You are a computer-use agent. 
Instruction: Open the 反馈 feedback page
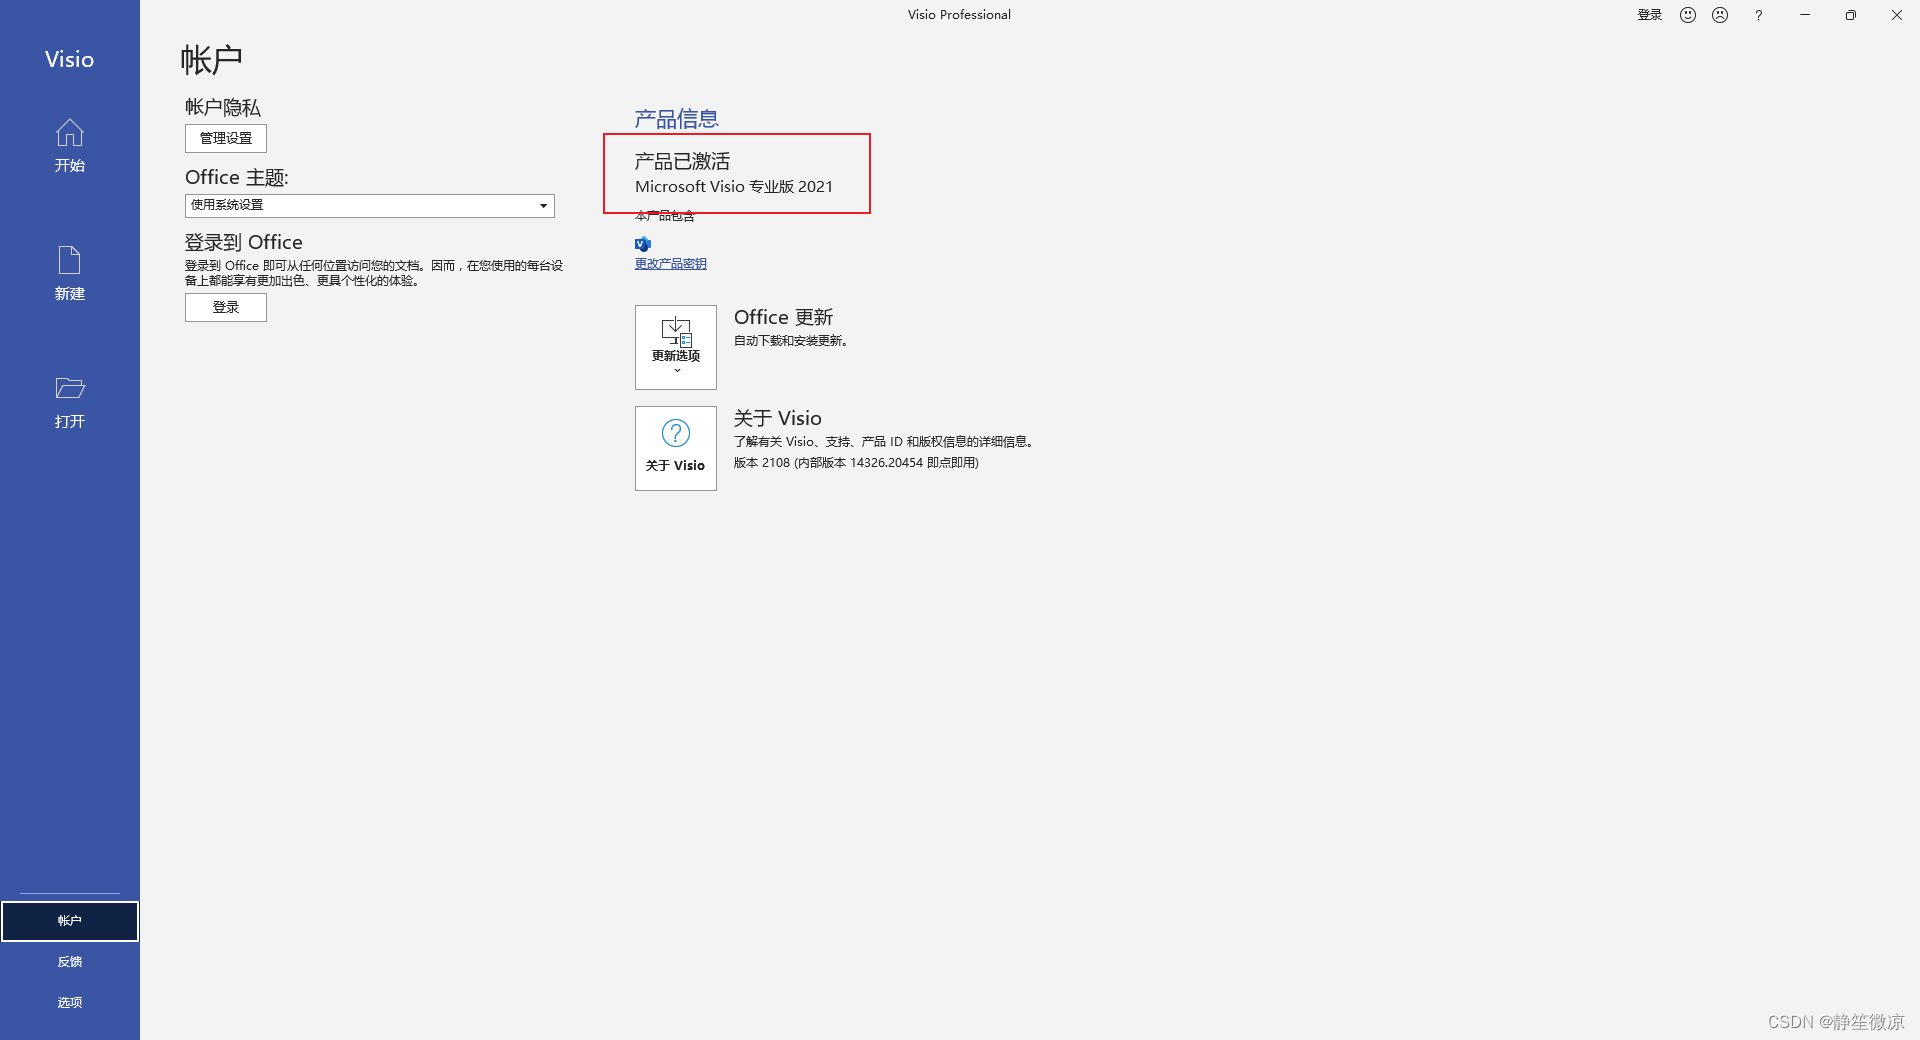click(x=69, y=962)
